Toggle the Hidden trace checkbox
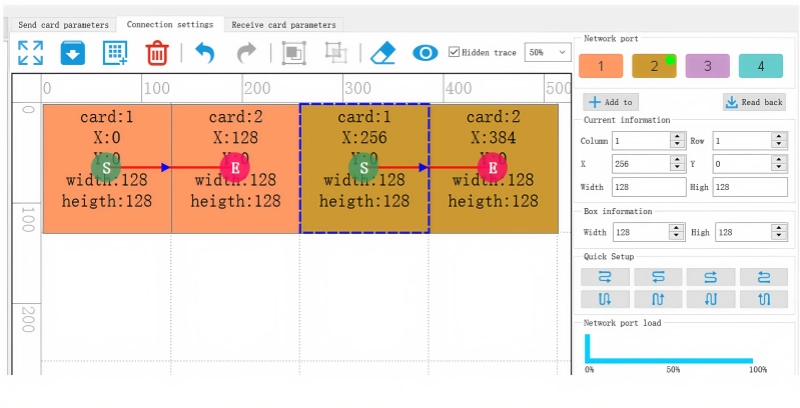Image resolution: width=800 pixels, height=408 pixels. [454, 52]
